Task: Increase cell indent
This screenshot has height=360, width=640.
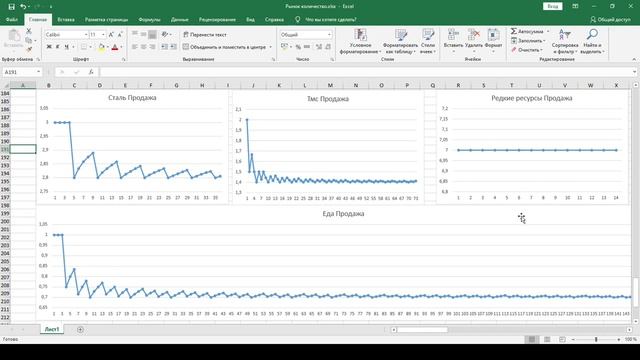Action: click(173, 47)
